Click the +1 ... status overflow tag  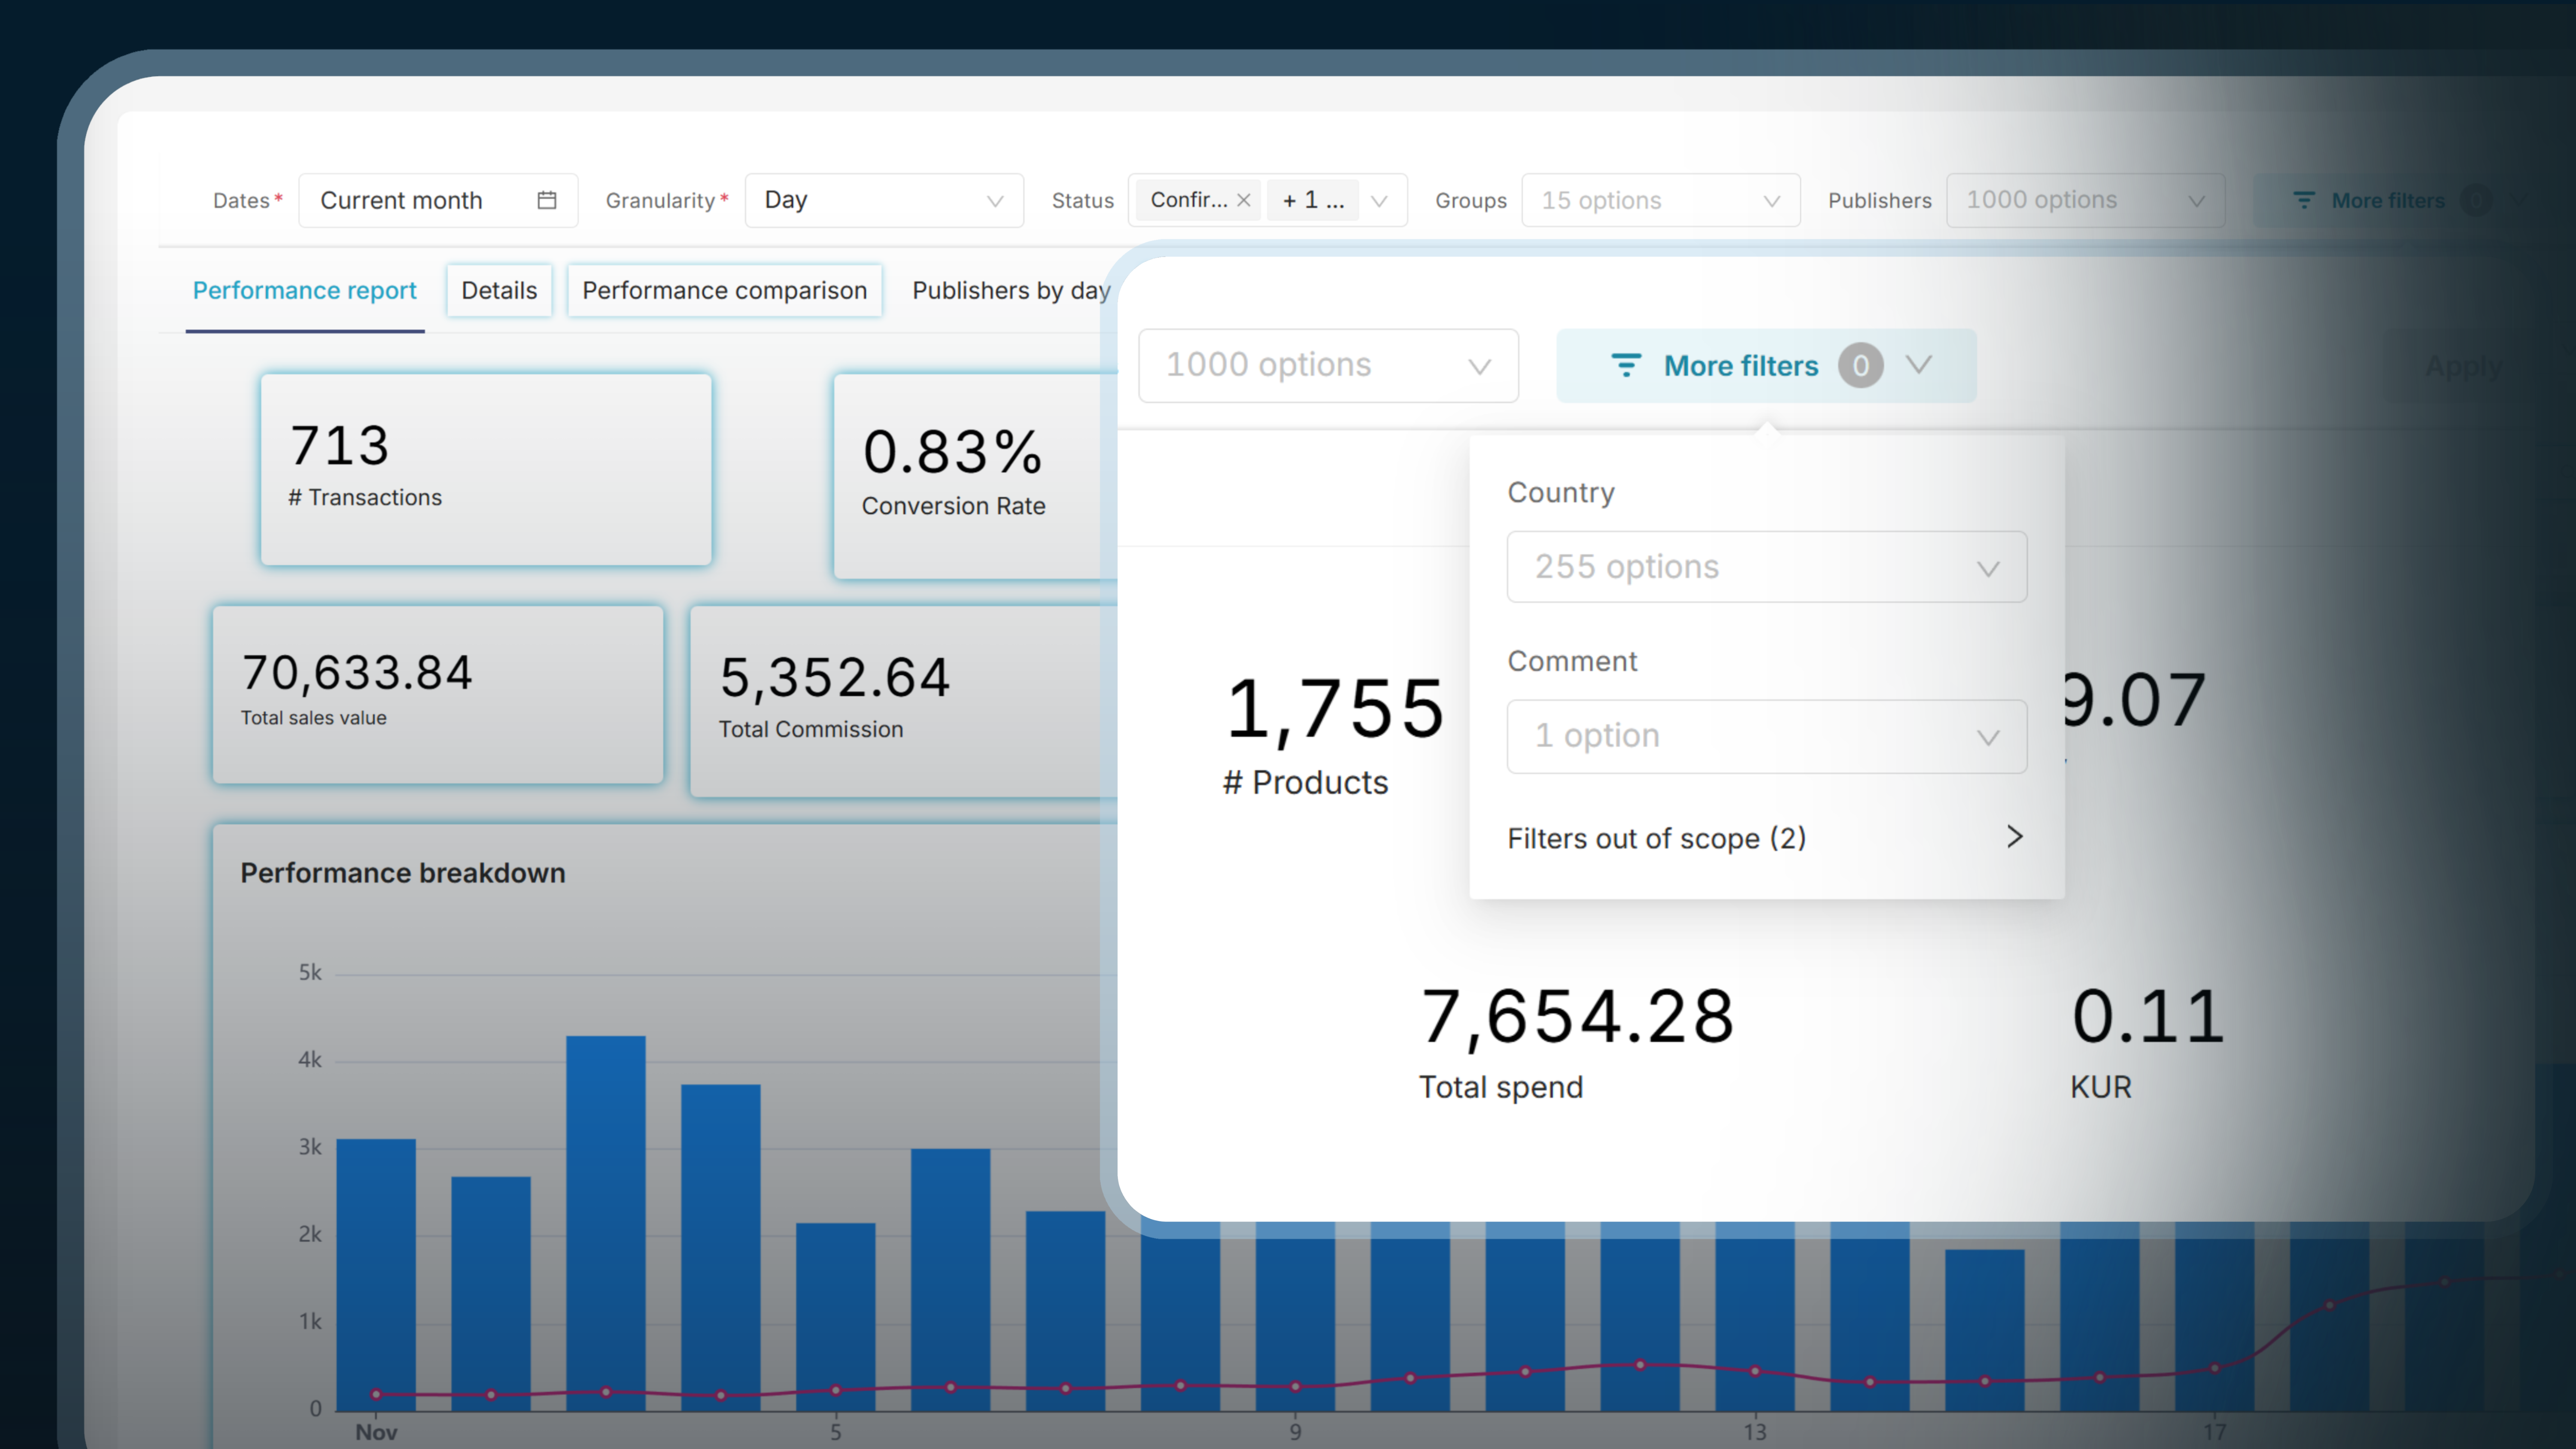tap(1312, 200)
